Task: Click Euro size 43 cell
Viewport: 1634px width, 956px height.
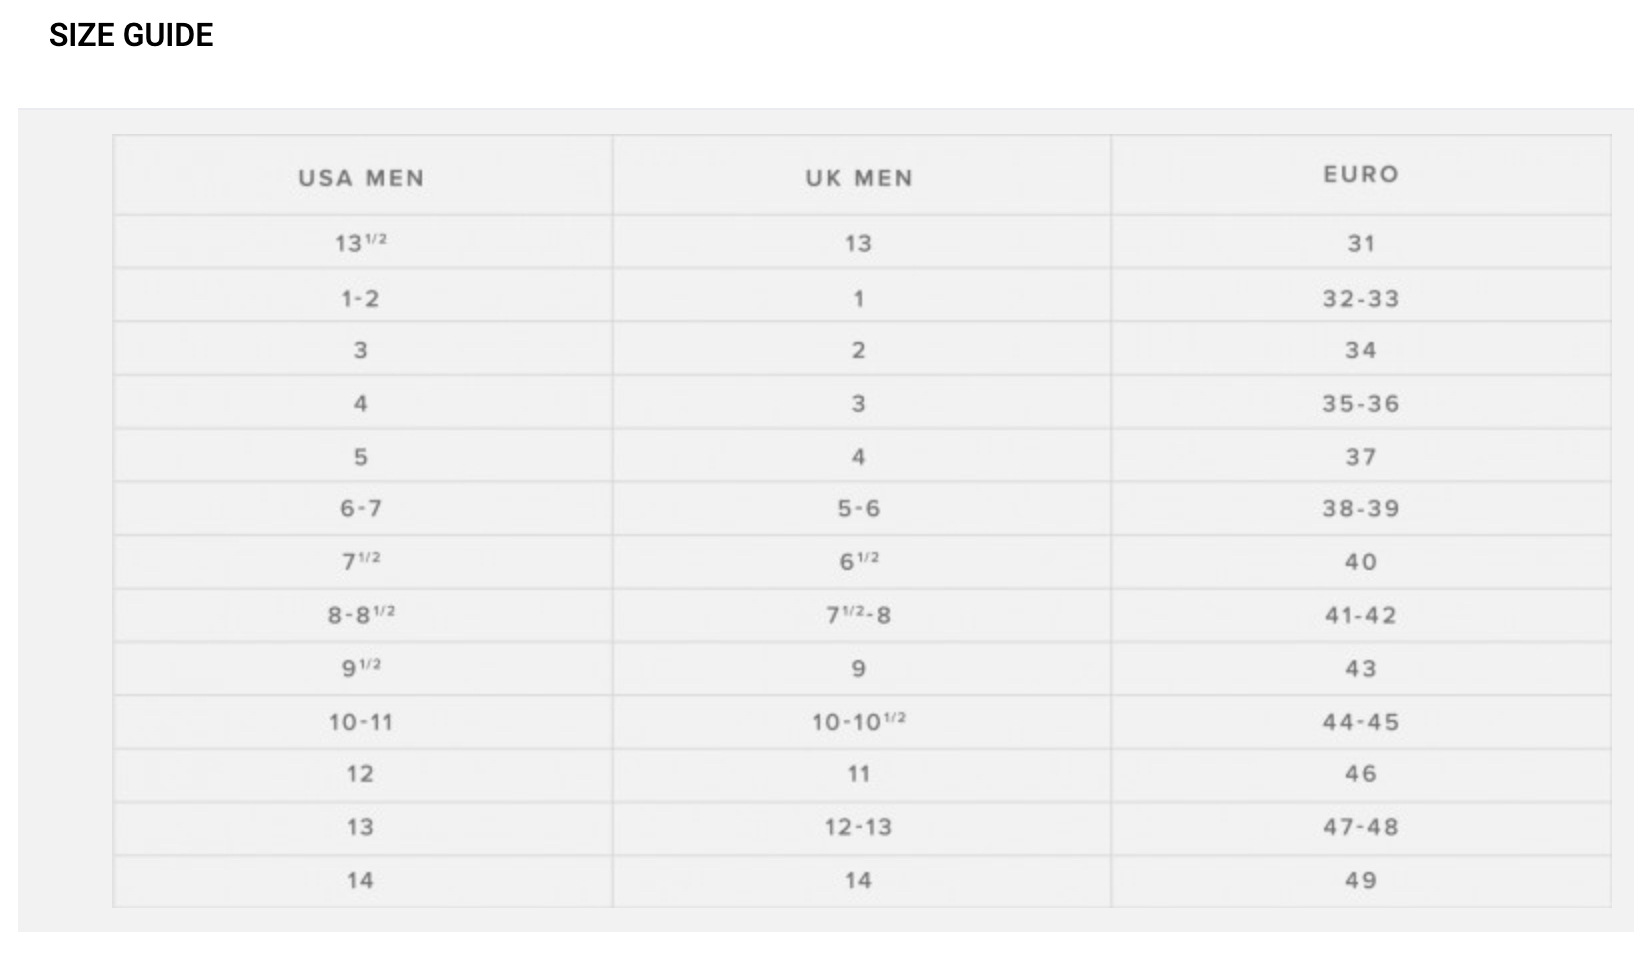Action: 1361,669
